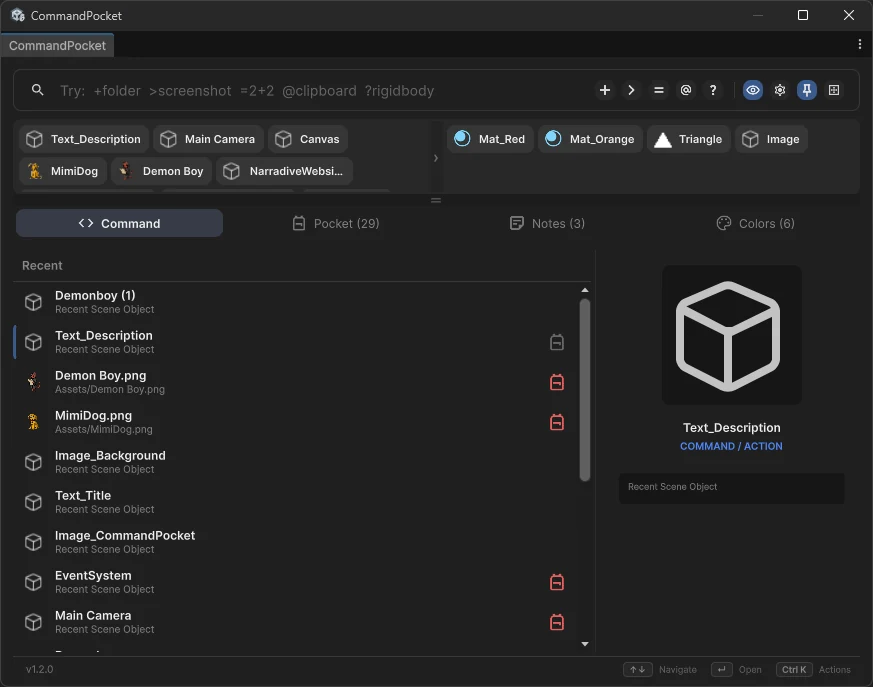Select the Mat_Orange material chip
This screenshot has height=687, width=873.
click(590, 139)
